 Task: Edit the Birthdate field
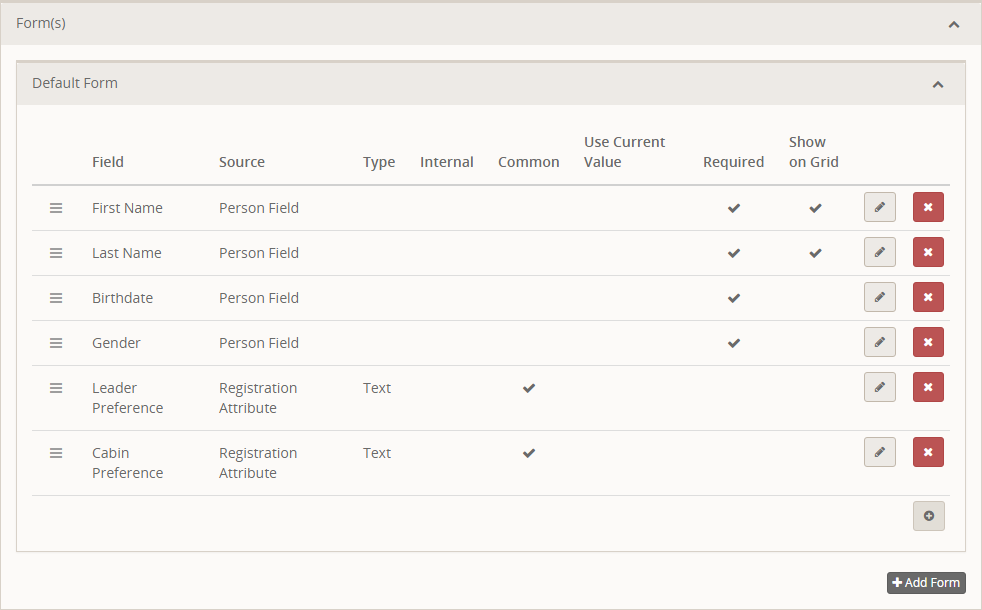(879, 297)
